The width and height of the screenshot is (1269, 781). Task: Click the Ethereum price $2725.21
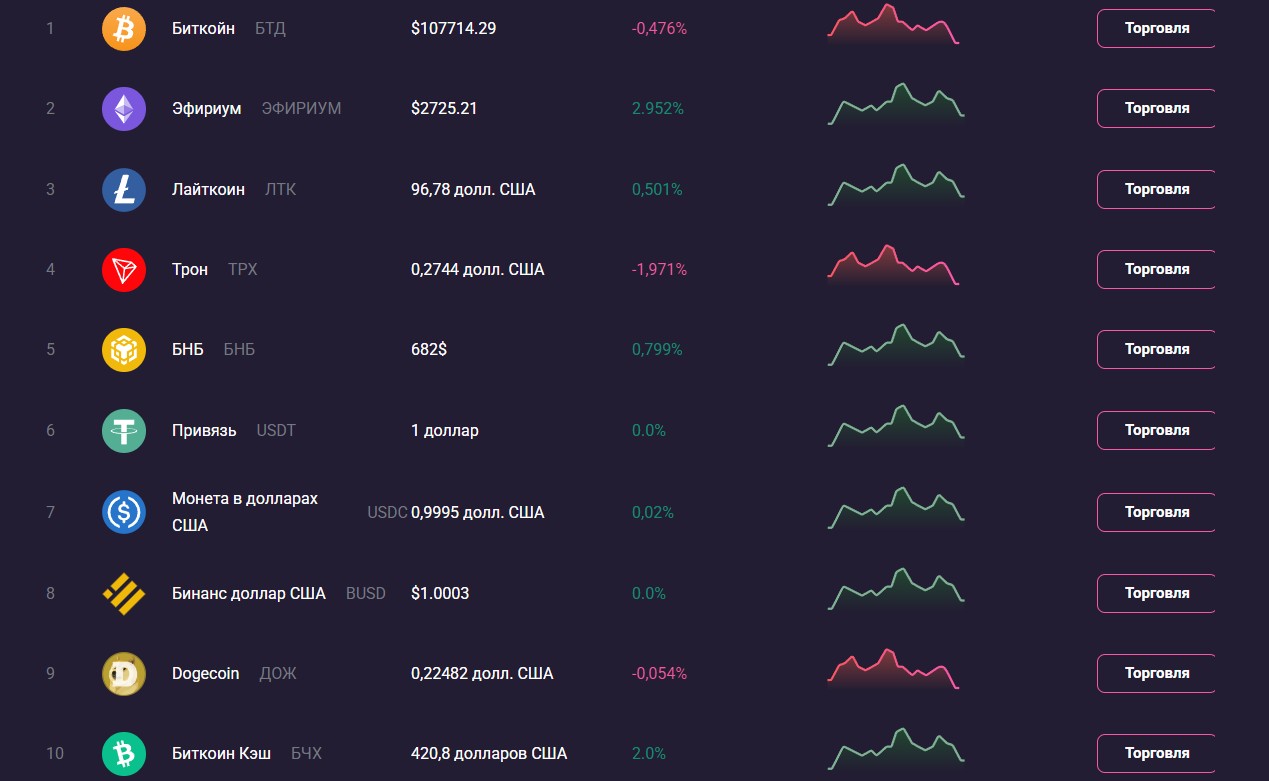(444, 108)
